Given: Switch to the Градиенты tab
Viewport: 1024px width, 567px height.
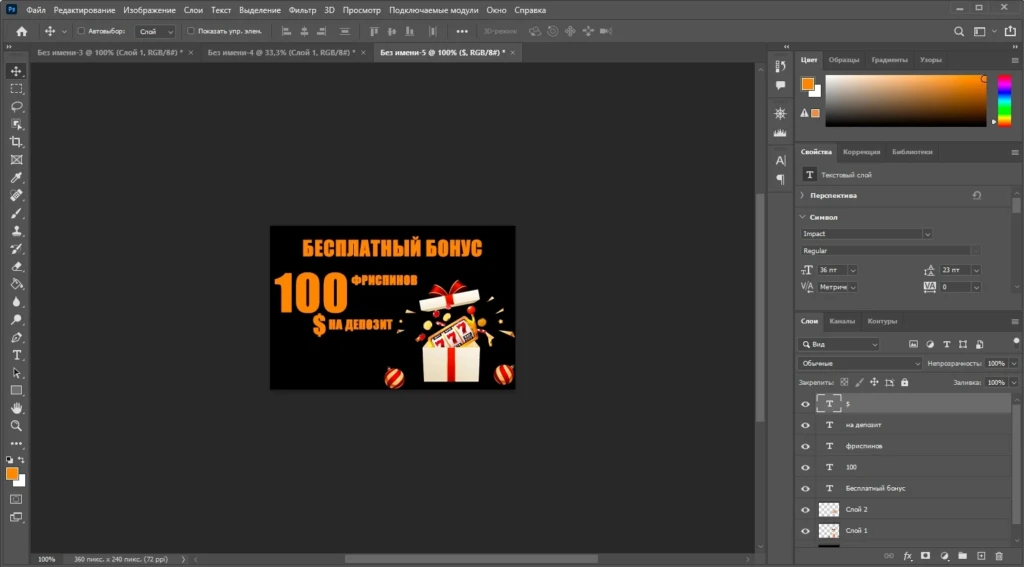Looking at the screenshot, I should [x=889, y=59].
